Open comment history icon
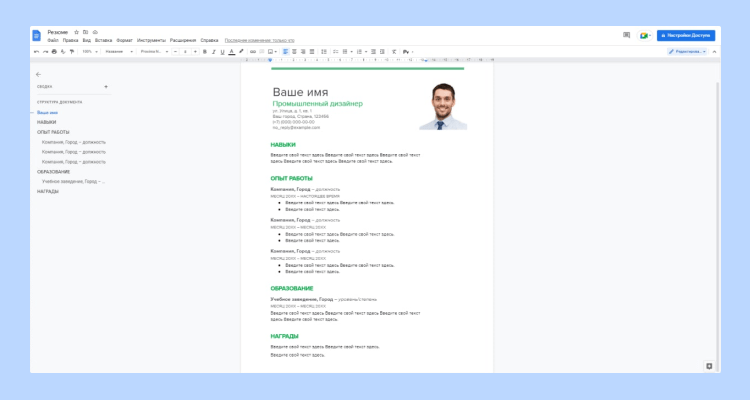750x400 pixels. coord(627,35)
